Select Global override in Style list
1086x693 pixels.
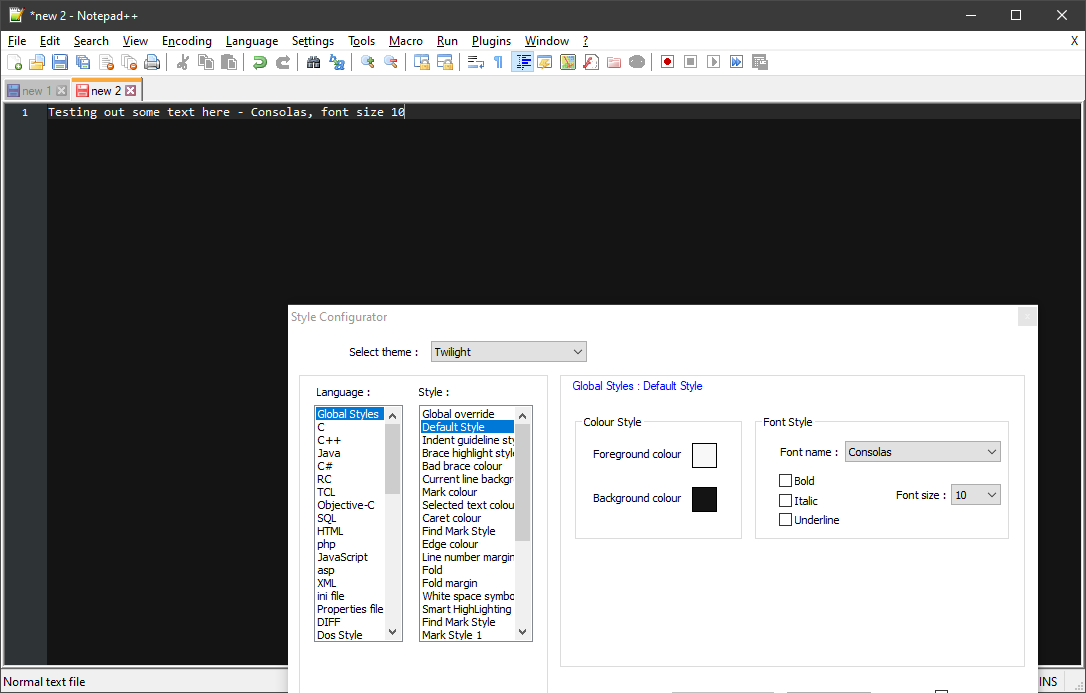(468, 414)
